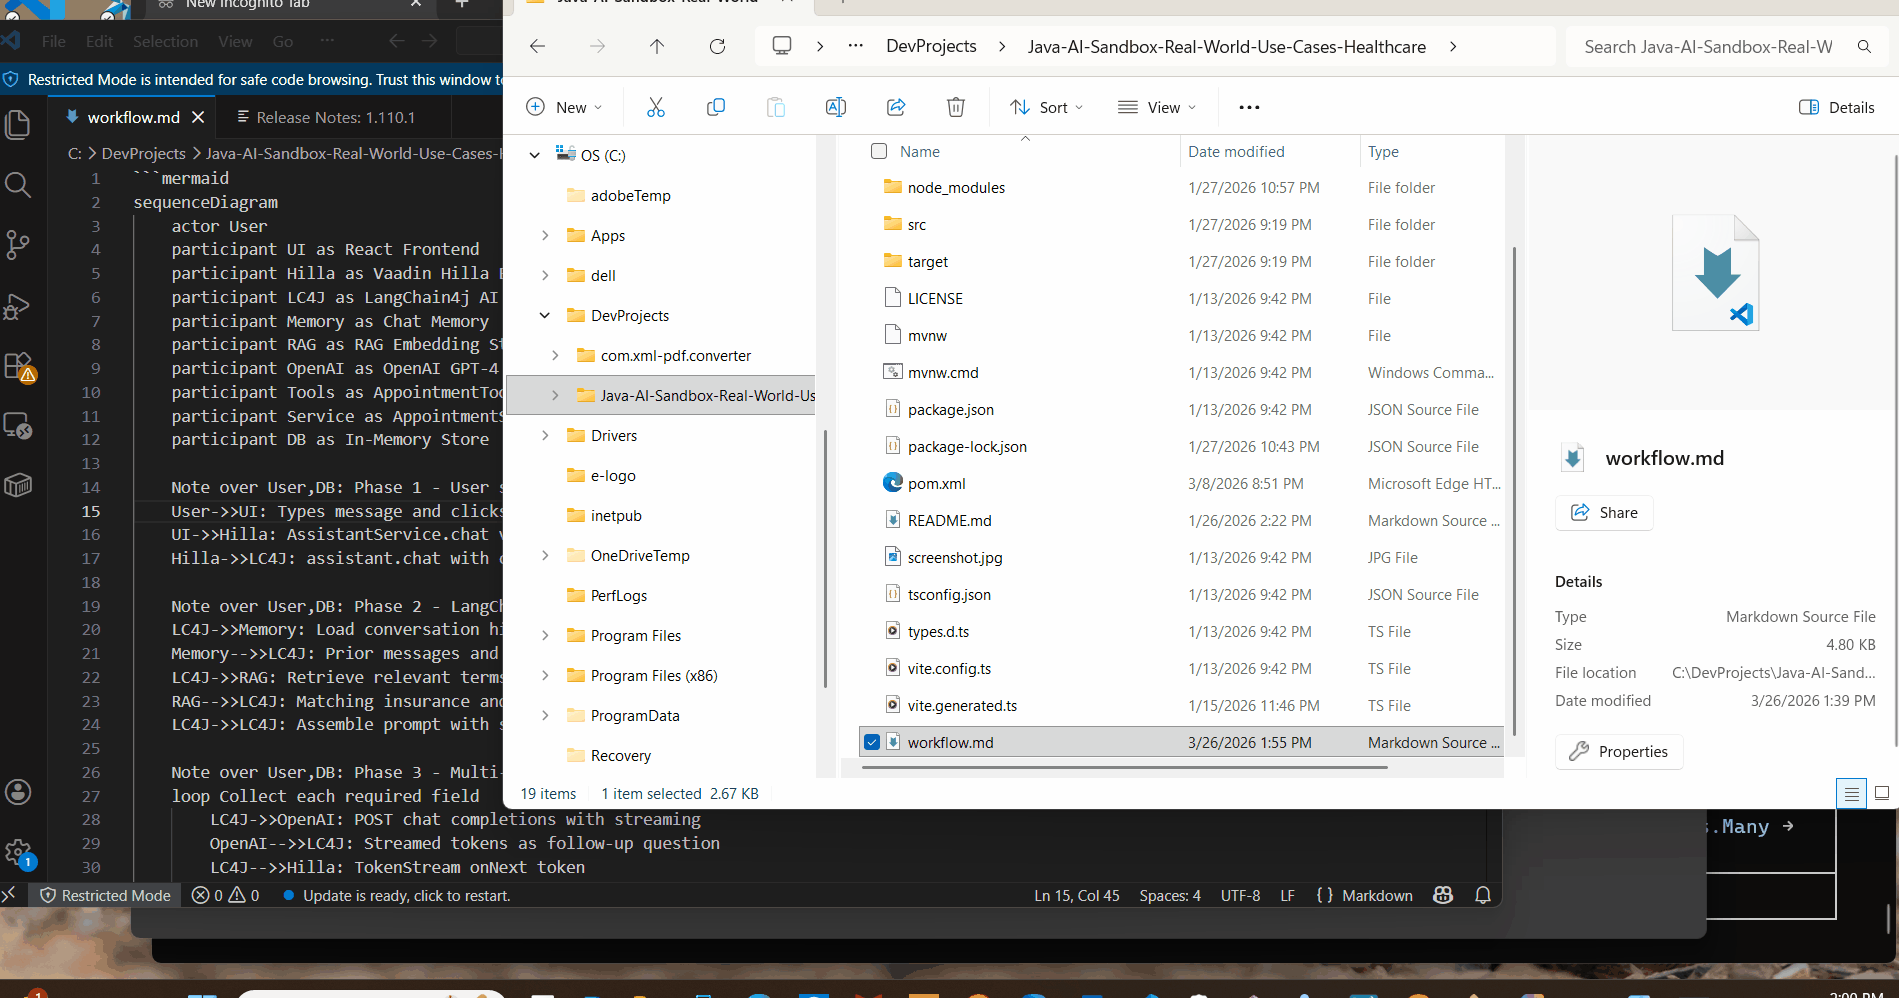
Task: Open the File menu in VS Code
Action: (54, 41)
